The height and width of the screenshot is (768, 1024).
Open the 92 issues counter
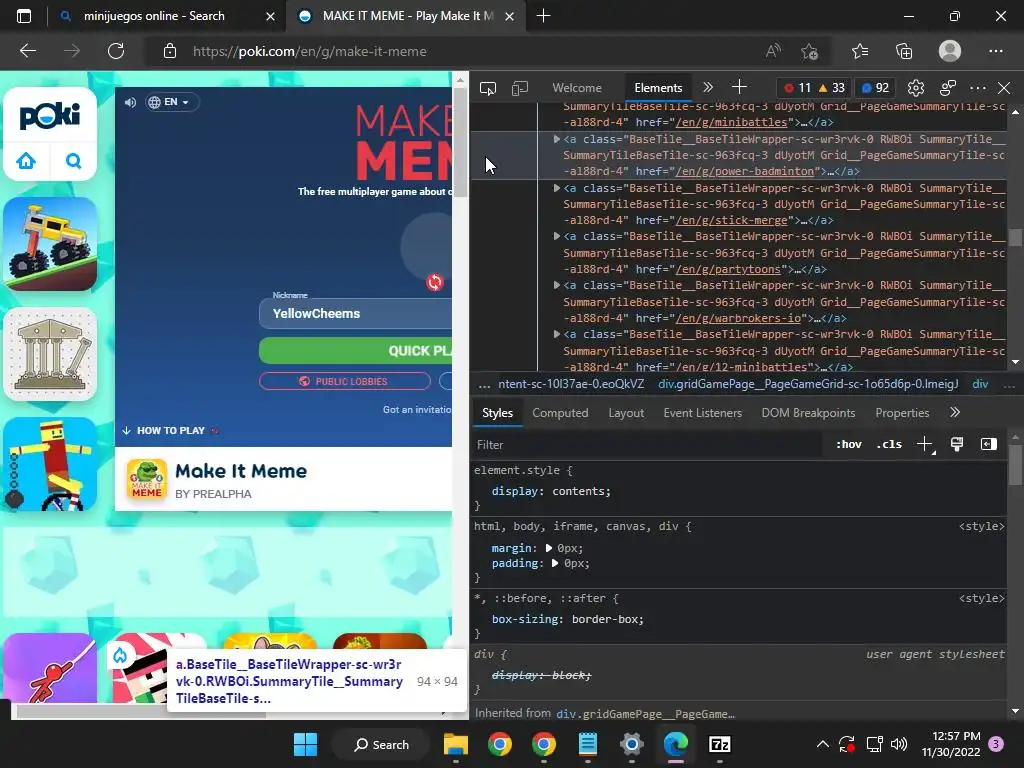[x=875, y=88]
